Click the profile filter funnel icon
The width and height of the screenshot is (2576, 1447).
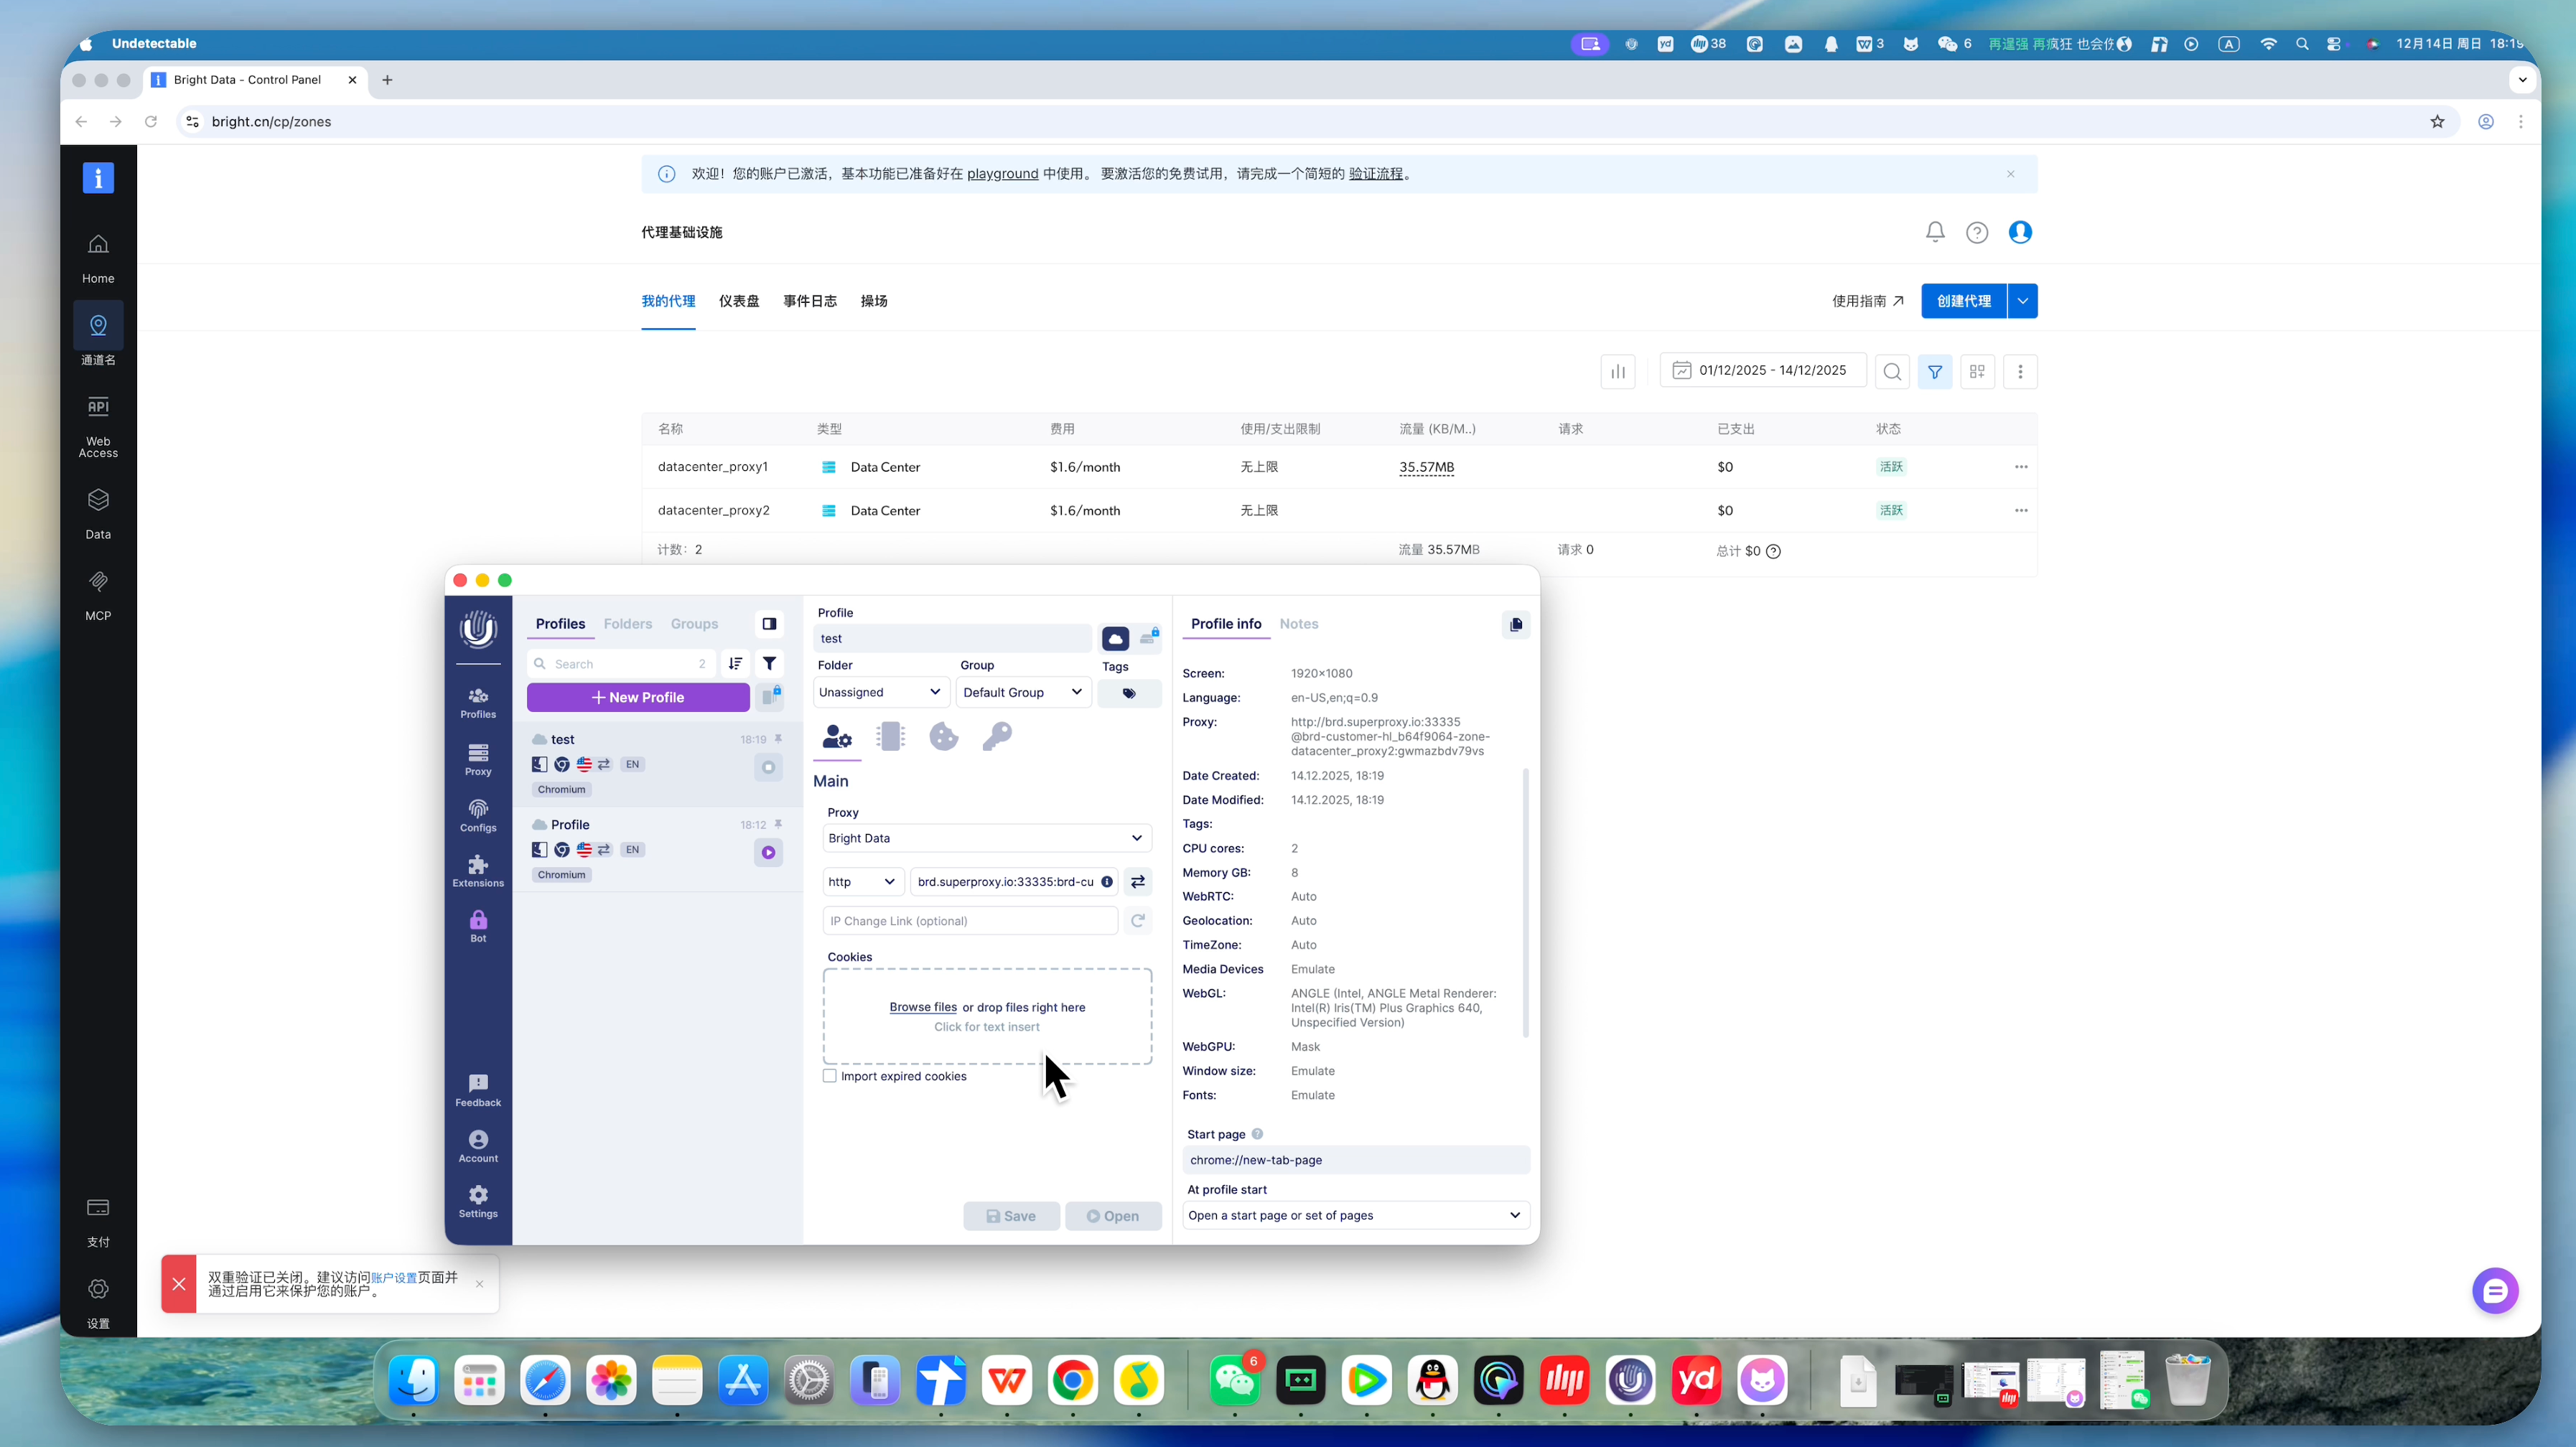pyautogui.click(x=769, y=663)
